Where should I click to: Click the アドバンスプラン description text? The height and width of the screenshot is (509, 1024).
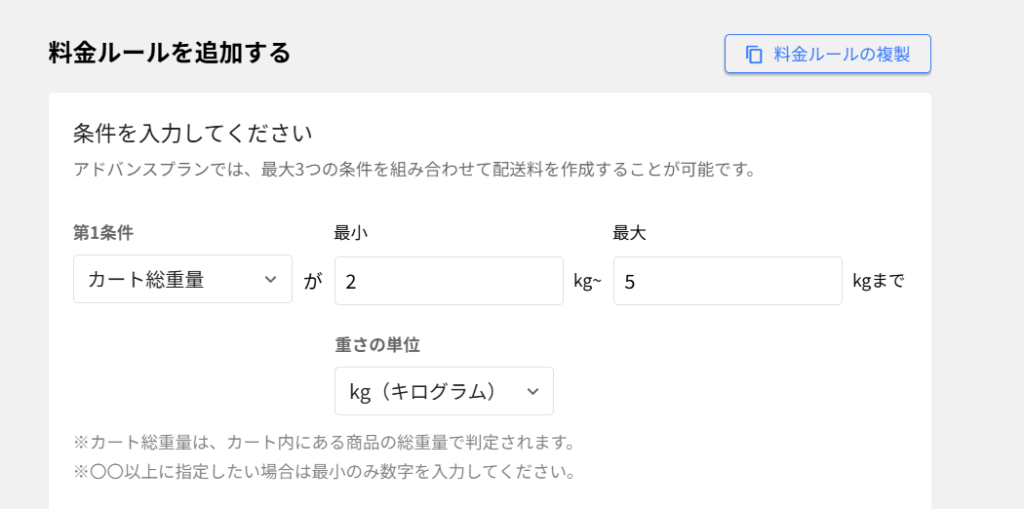[413, 169]
